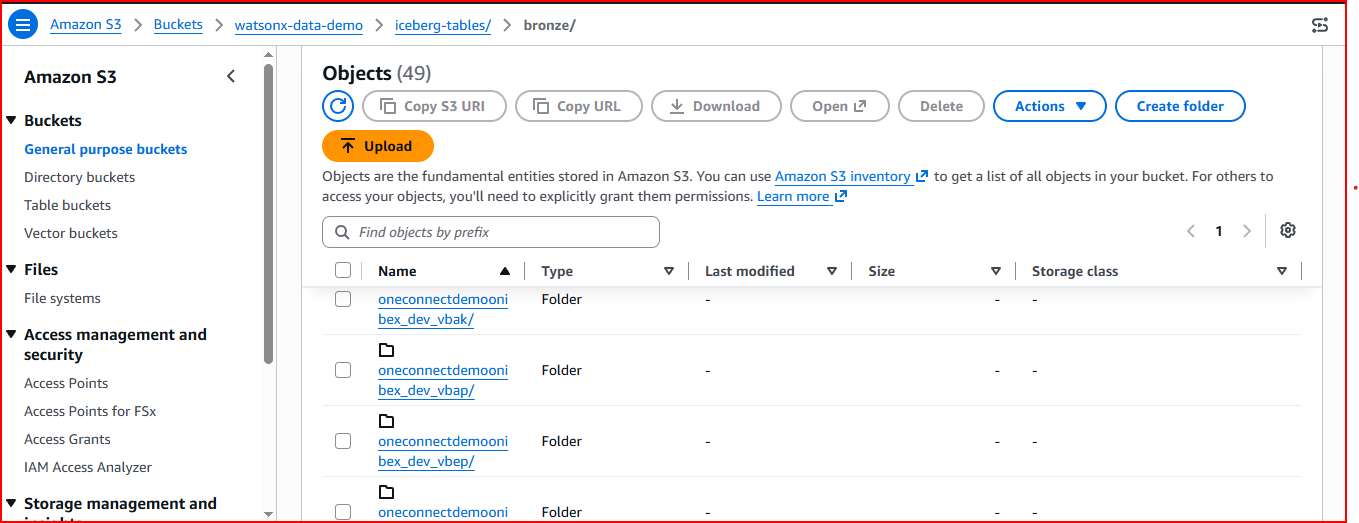This screenshot has height=523, width=1359.
Task: Open Table buckets
Action: click(x=68, y=205)
